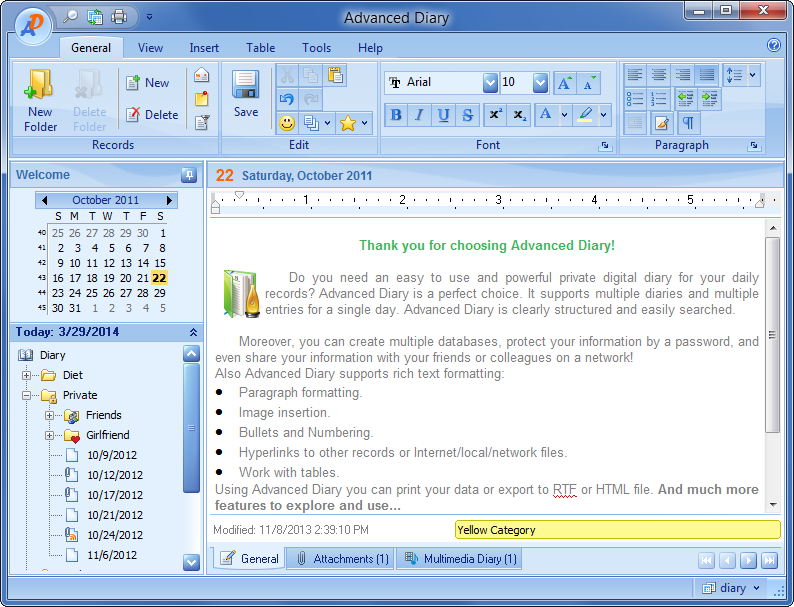Image resolution: width=794 pixels, height=607 pixels.
Task: Insert a smiley emoticon
Action: 287,123
